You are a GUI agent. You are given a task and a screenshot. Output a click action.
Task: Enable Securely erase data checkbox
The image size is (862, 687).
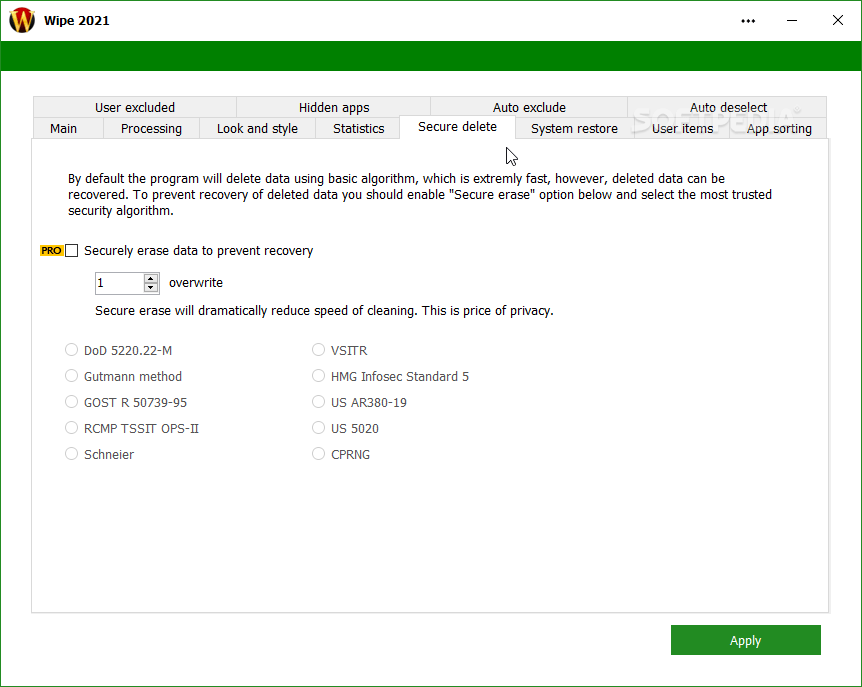point(72,251)
